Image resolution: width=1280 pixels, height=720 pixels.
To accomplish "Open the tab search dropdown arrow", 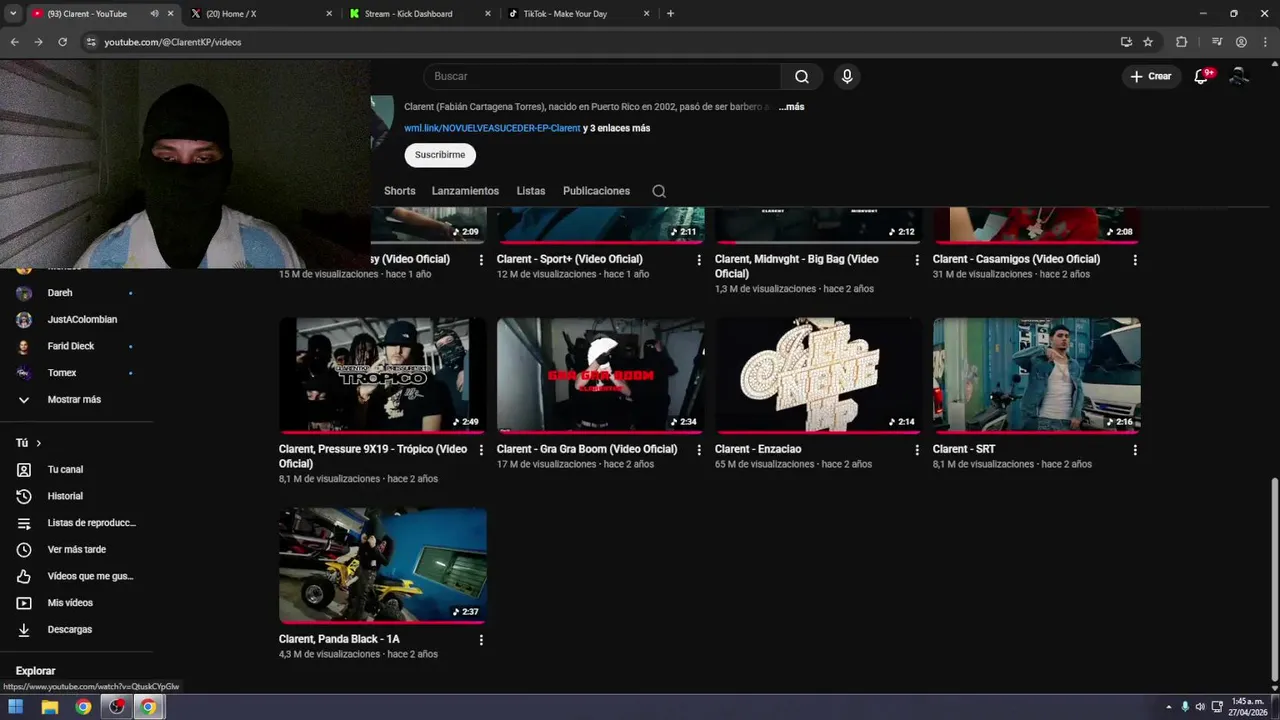I will (13, 14).
